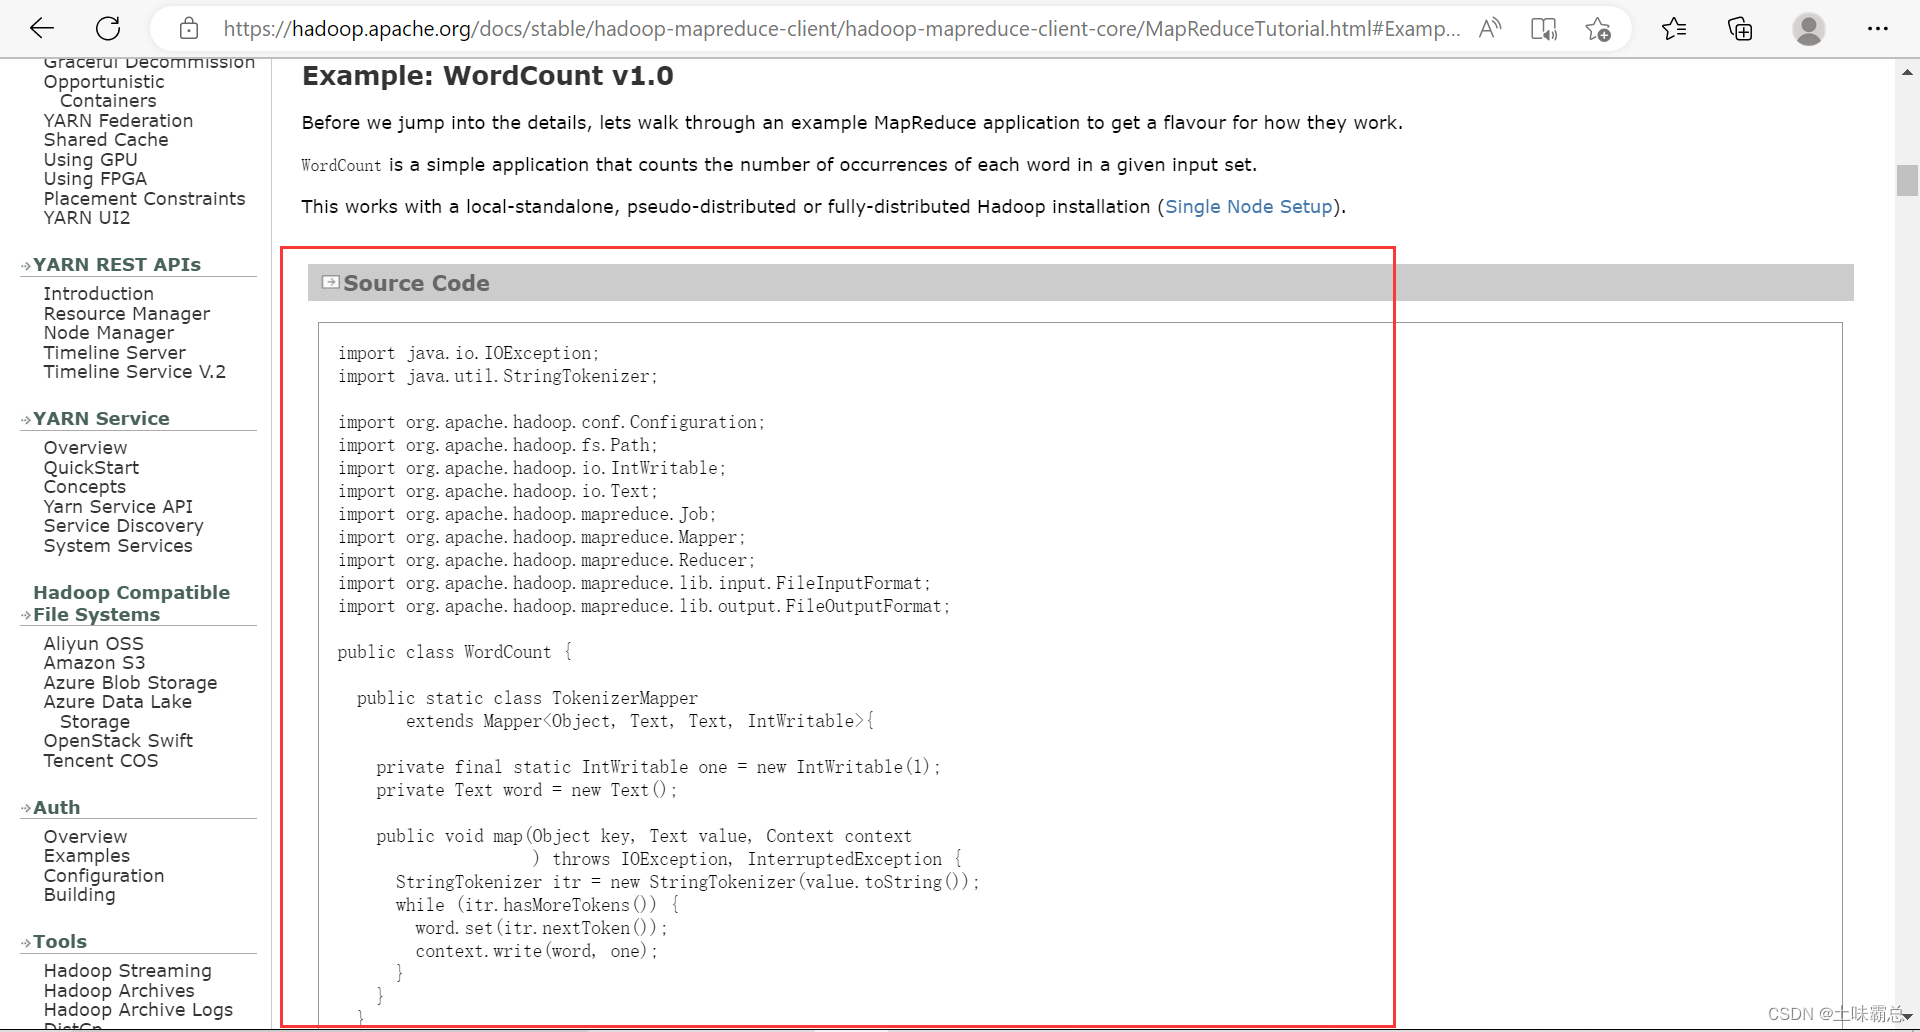Navigate to Hadoop Streaming documentation

[127, 970]
